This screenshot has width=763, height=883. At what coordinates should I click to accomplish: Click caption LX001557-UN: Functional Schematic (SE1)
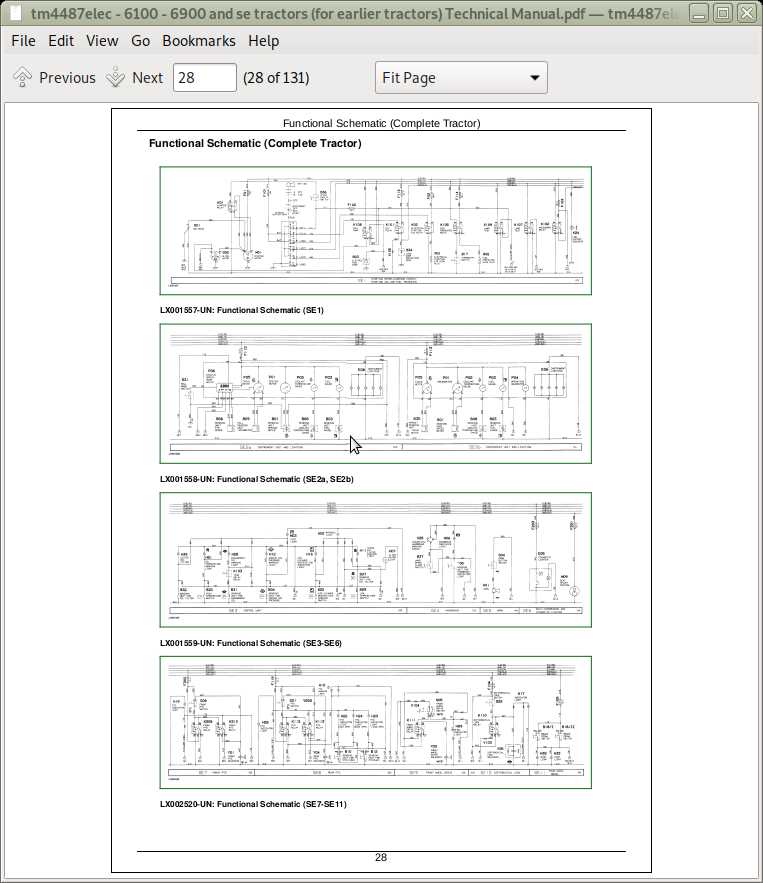tap(242, 310)
